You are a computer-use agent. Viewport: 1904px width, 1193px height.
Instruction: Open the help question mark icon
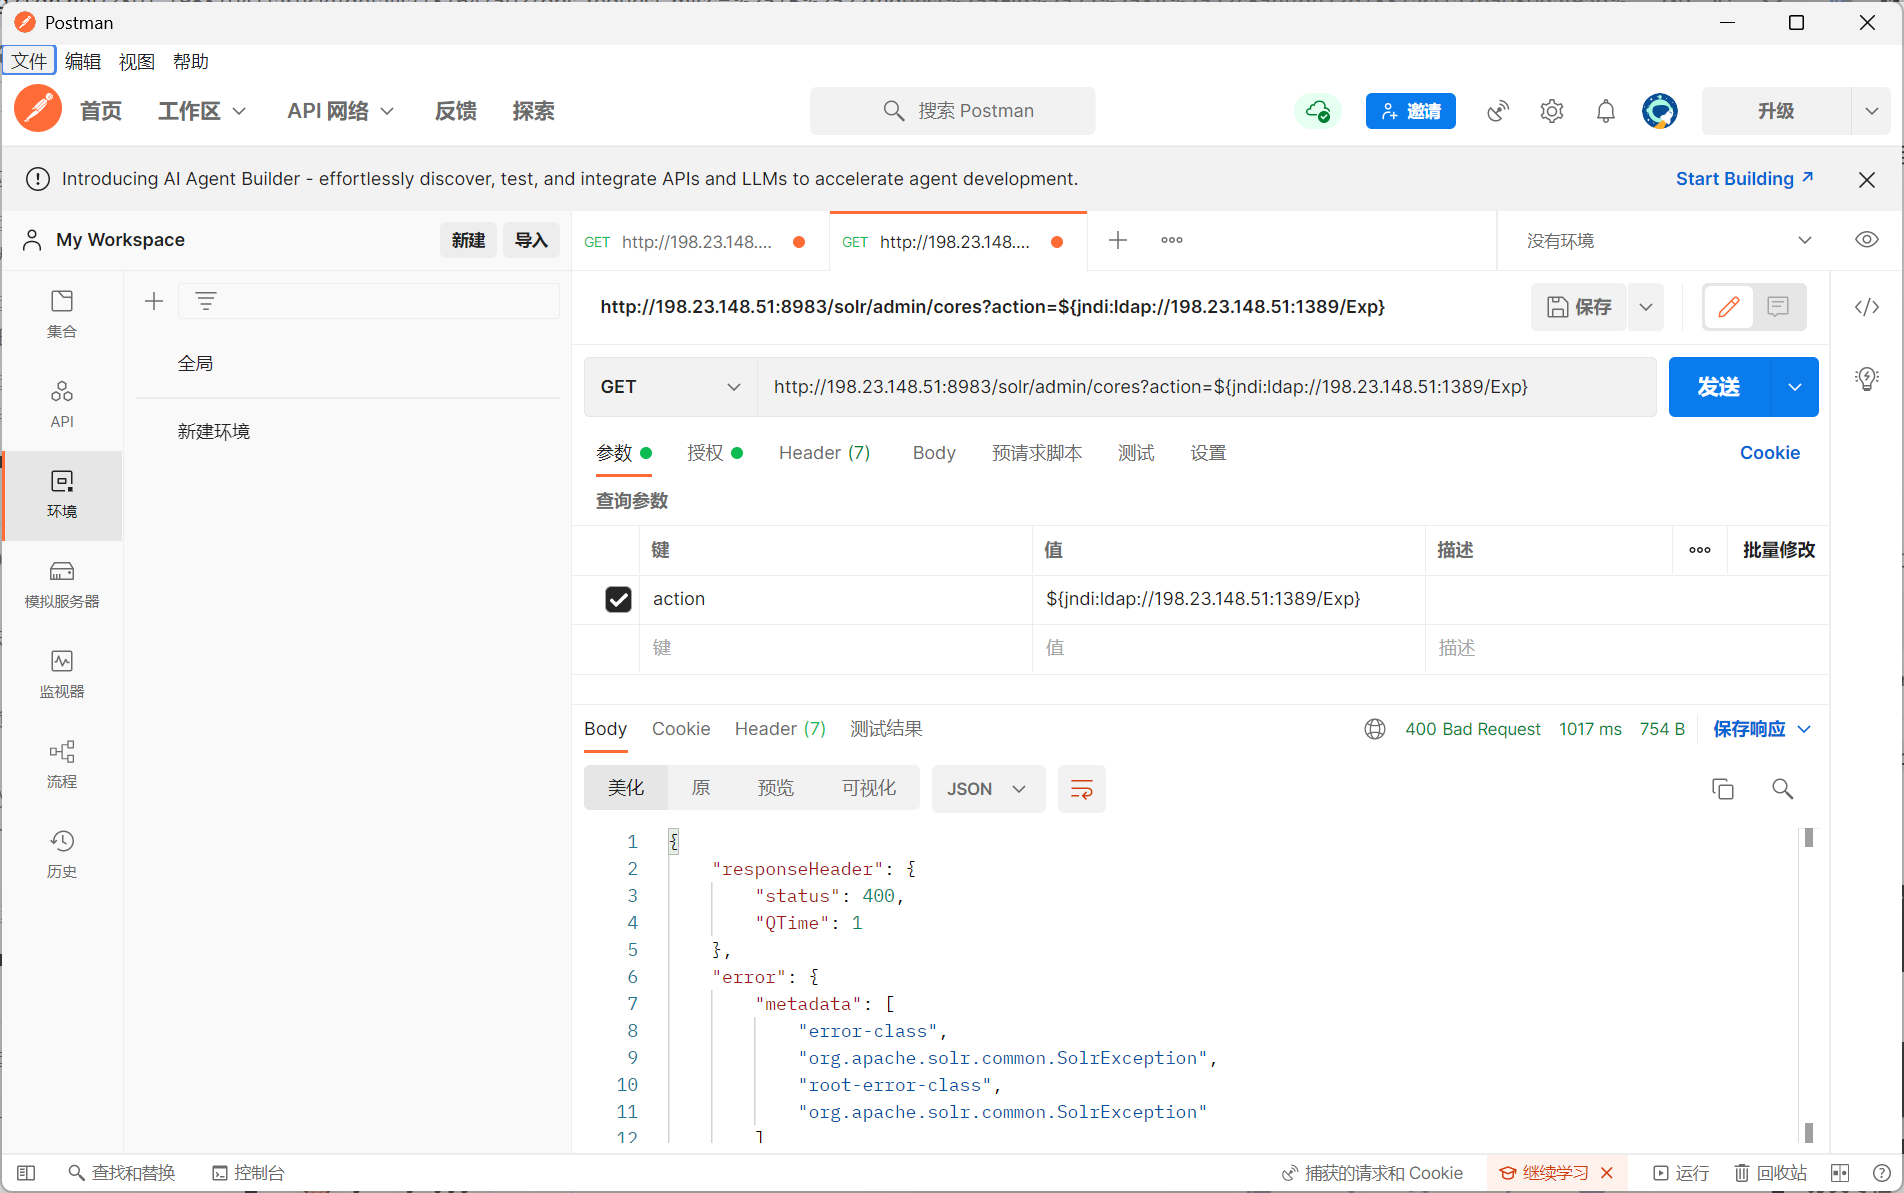coord(1881,1173)
